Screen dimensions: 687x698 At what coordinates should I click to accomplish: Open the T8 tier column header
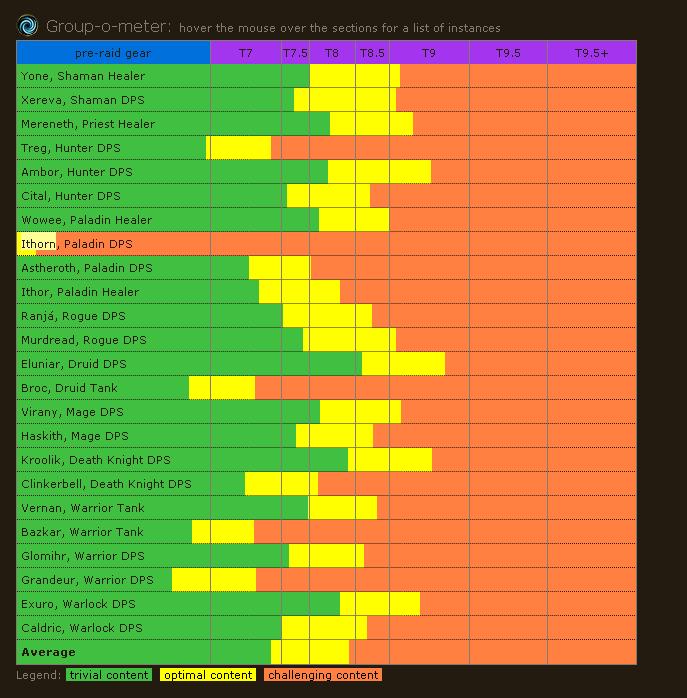tap(332, 53)
